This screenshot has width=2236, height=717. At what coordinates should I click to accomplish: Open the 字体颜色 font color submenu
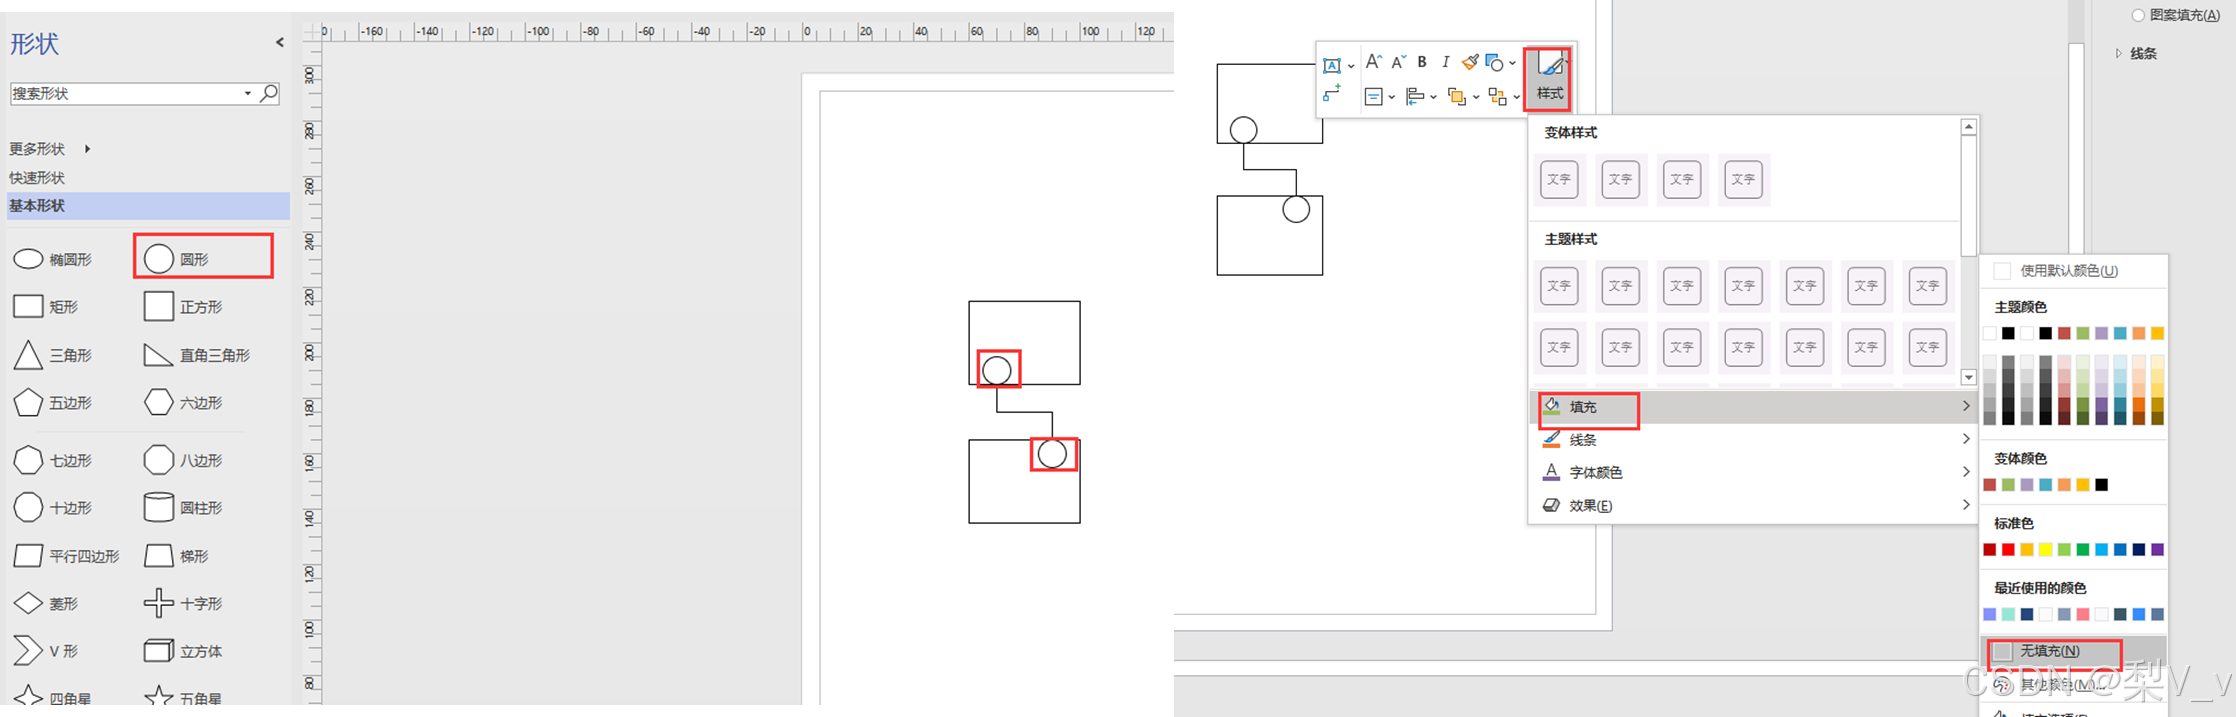[1754, 472]
